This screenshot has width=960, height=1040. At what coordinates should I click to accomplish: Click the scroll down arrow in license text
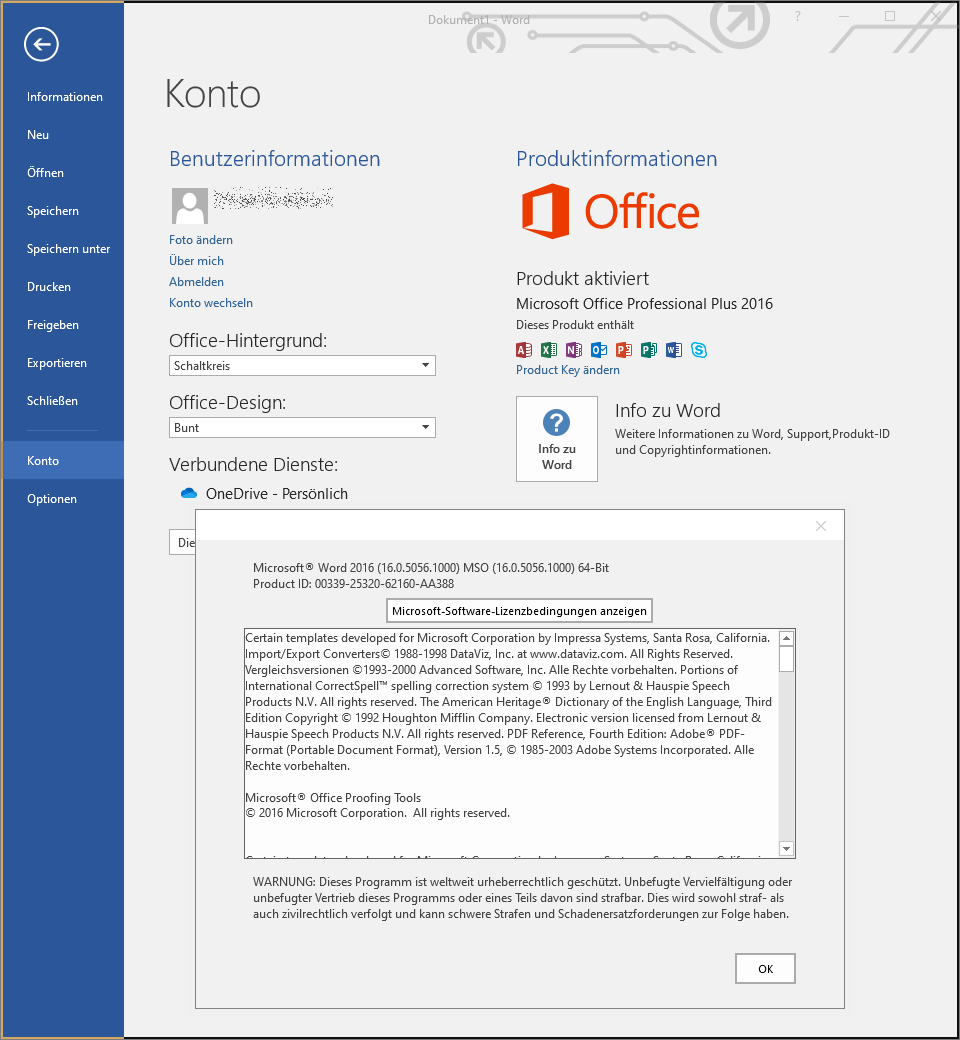[786, 849]
